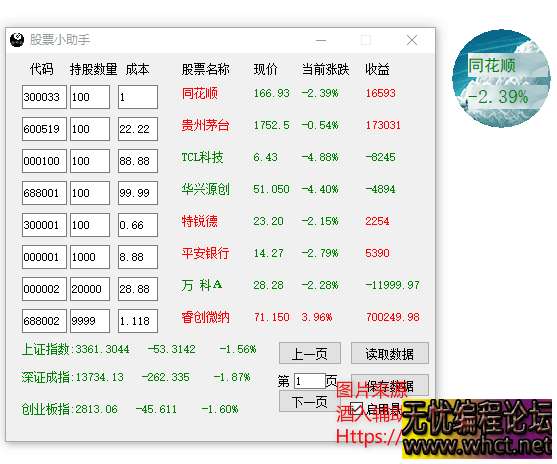This screenshot has width=557, height=464.
Task: Click the share count field showing 9999
Action: (90, 321)
